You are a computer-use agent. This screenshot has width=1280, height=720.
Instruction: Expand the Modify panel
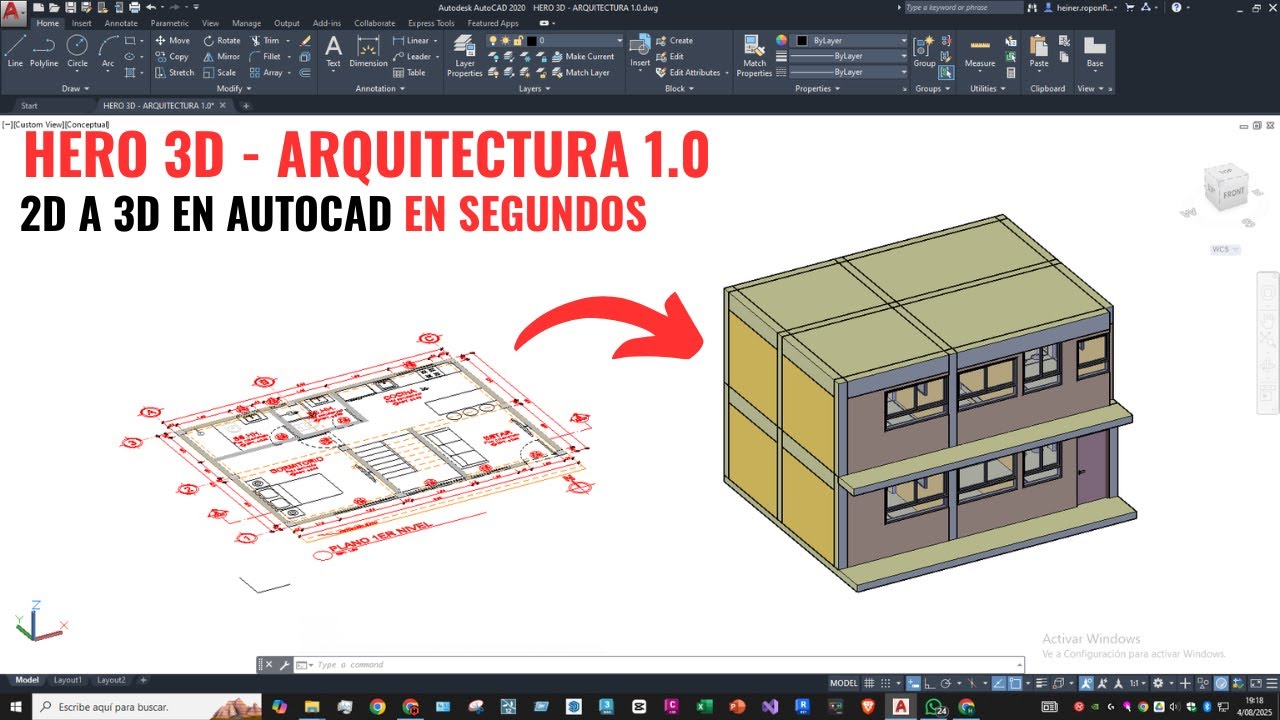[233, 88]
